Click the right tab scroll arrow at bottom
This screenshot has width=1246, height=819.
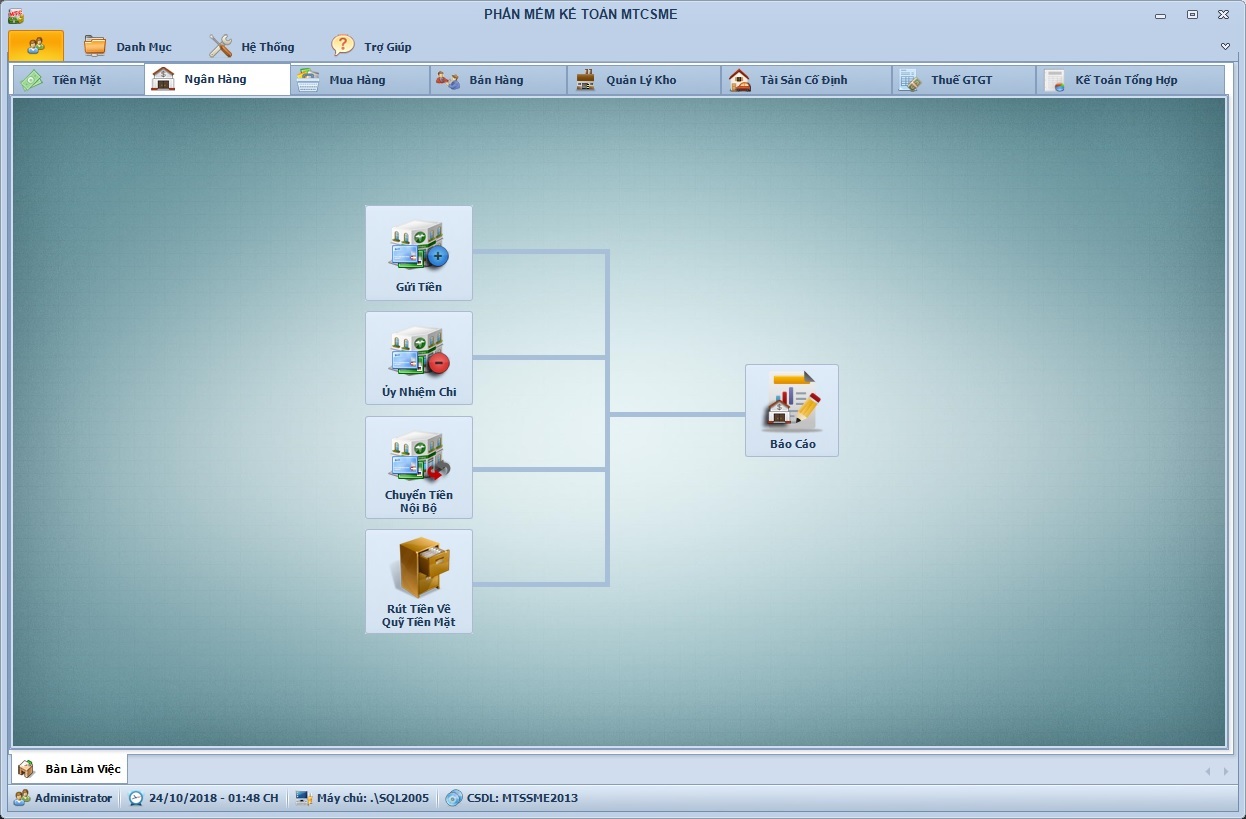[x=1228, y=771]
